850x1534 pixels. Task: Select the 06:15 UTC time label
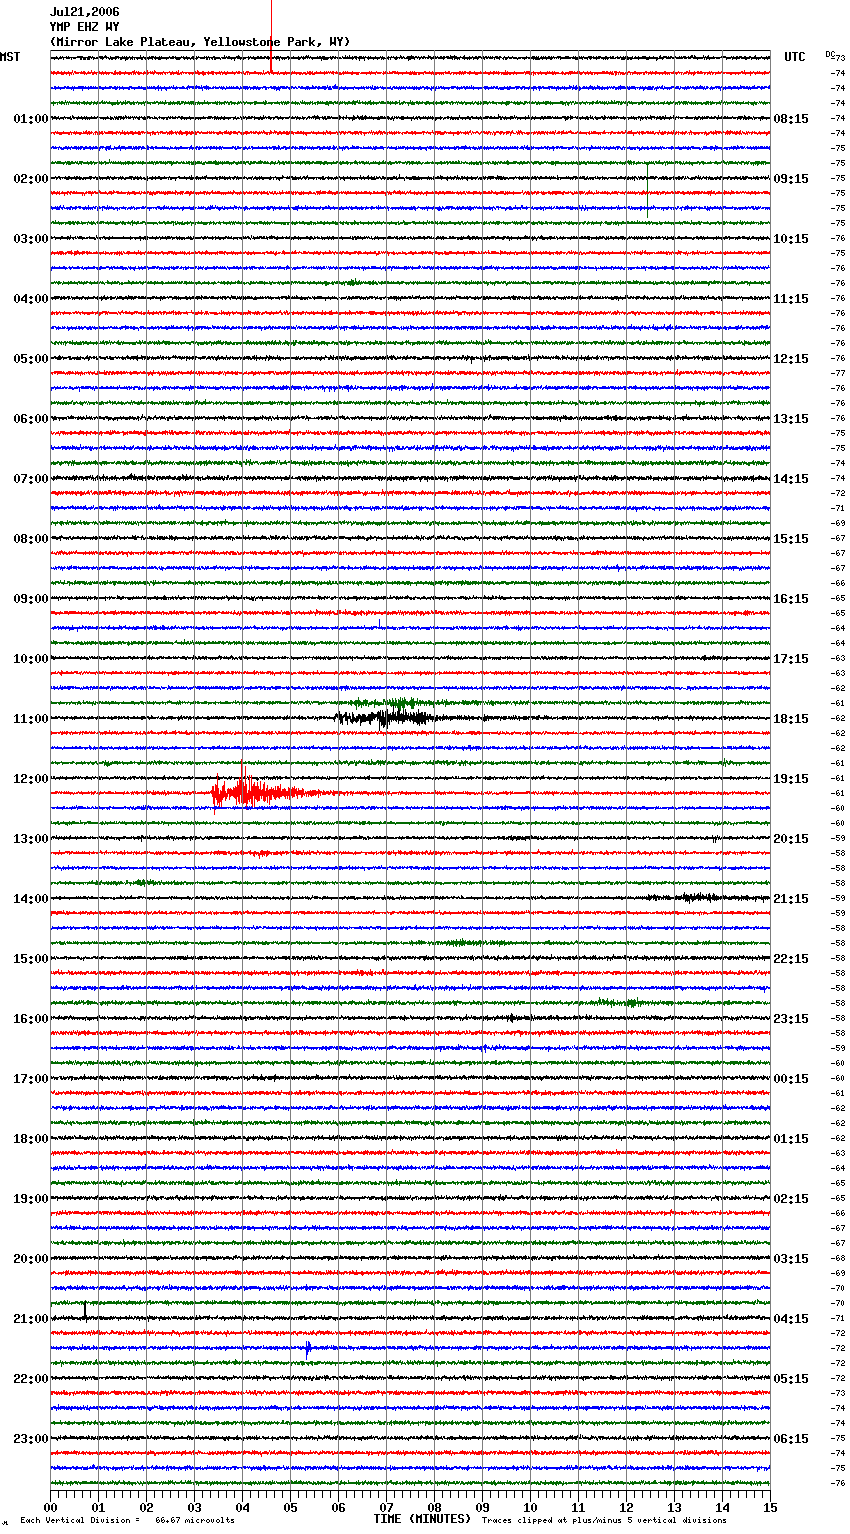pyautogui.click(x=791, y=1439)
